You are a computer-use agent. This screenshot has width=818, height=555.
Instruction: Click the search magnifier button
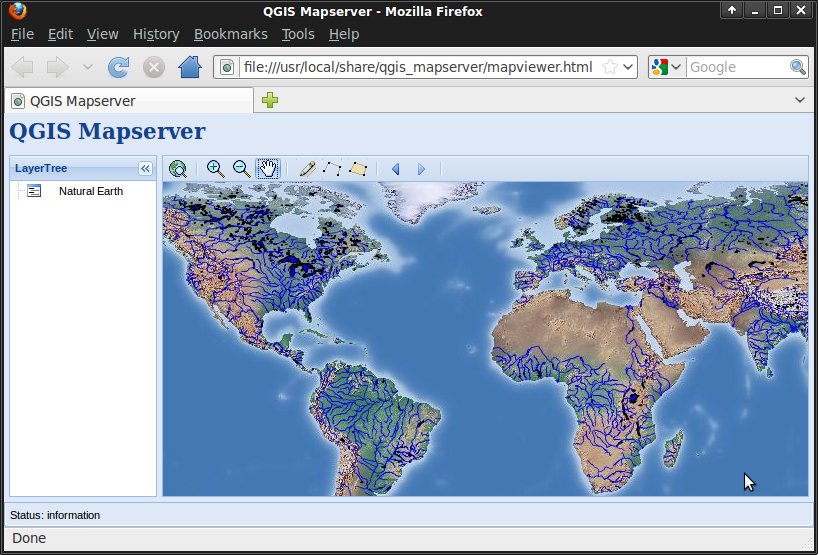pyautogui.click(x=798, y=67)
